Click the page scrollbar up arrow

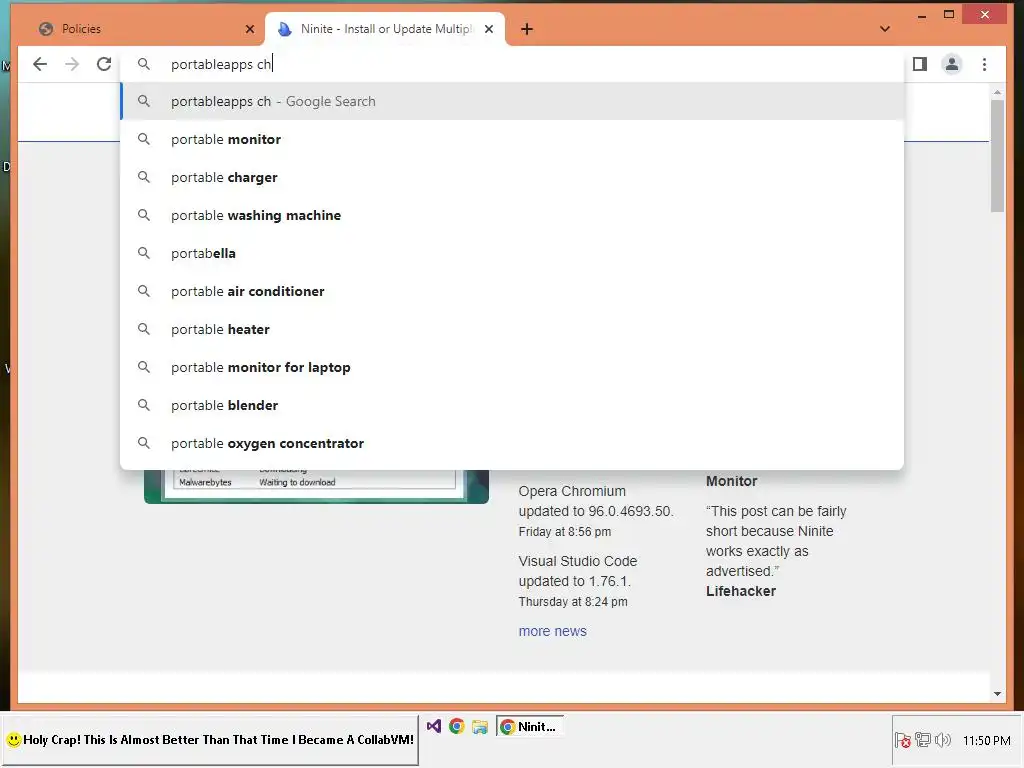tap(997, 92)
